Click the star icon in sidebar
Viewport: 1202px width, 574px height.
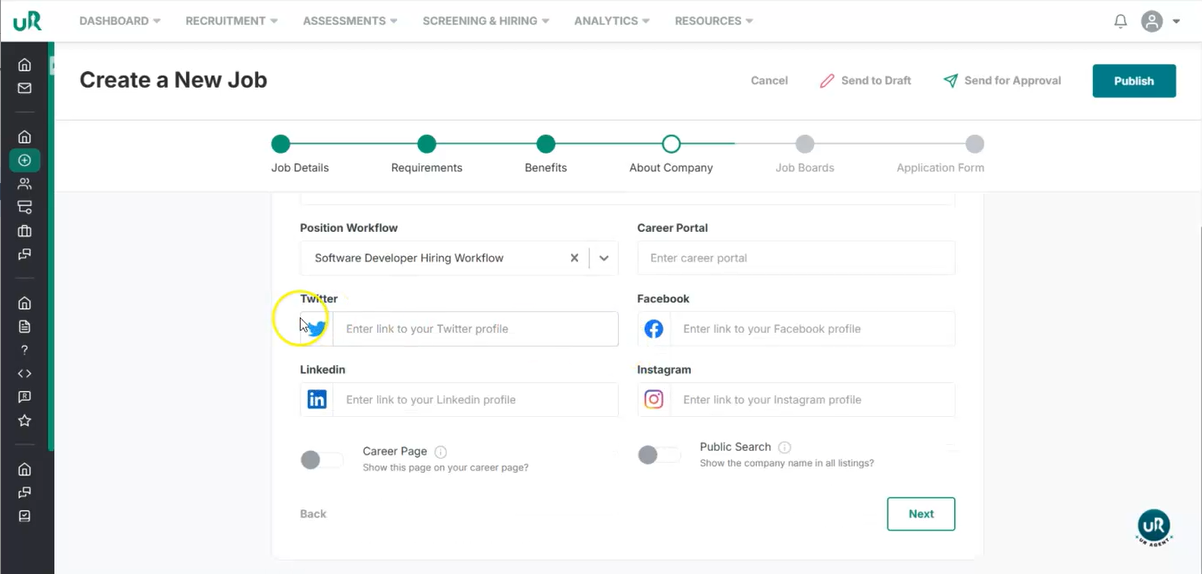click(x=25, y=421)
